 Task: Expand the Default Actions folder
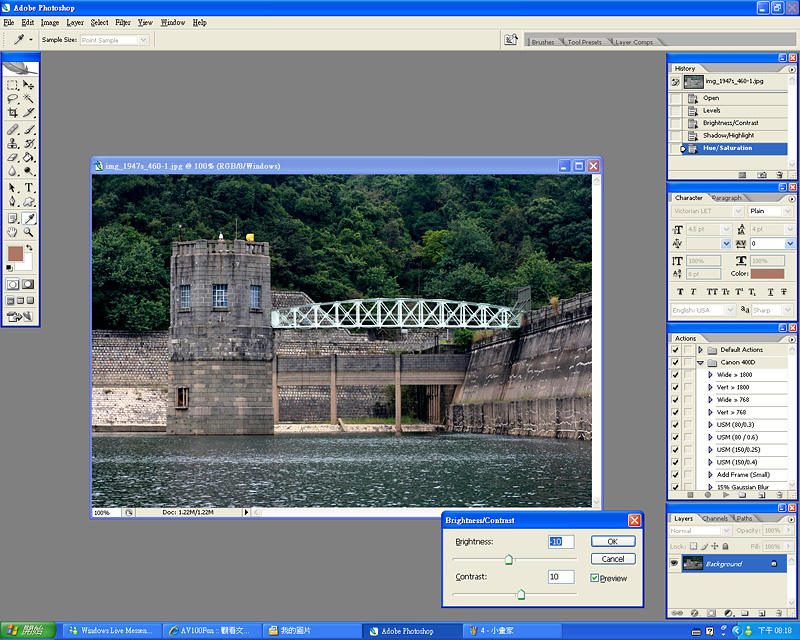(x=701, y=350)
